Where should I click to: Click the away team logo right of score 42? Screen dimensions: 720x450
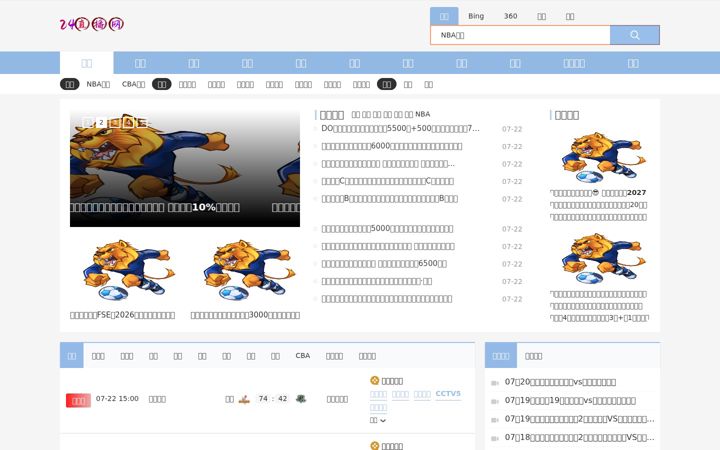pos(301,399)
